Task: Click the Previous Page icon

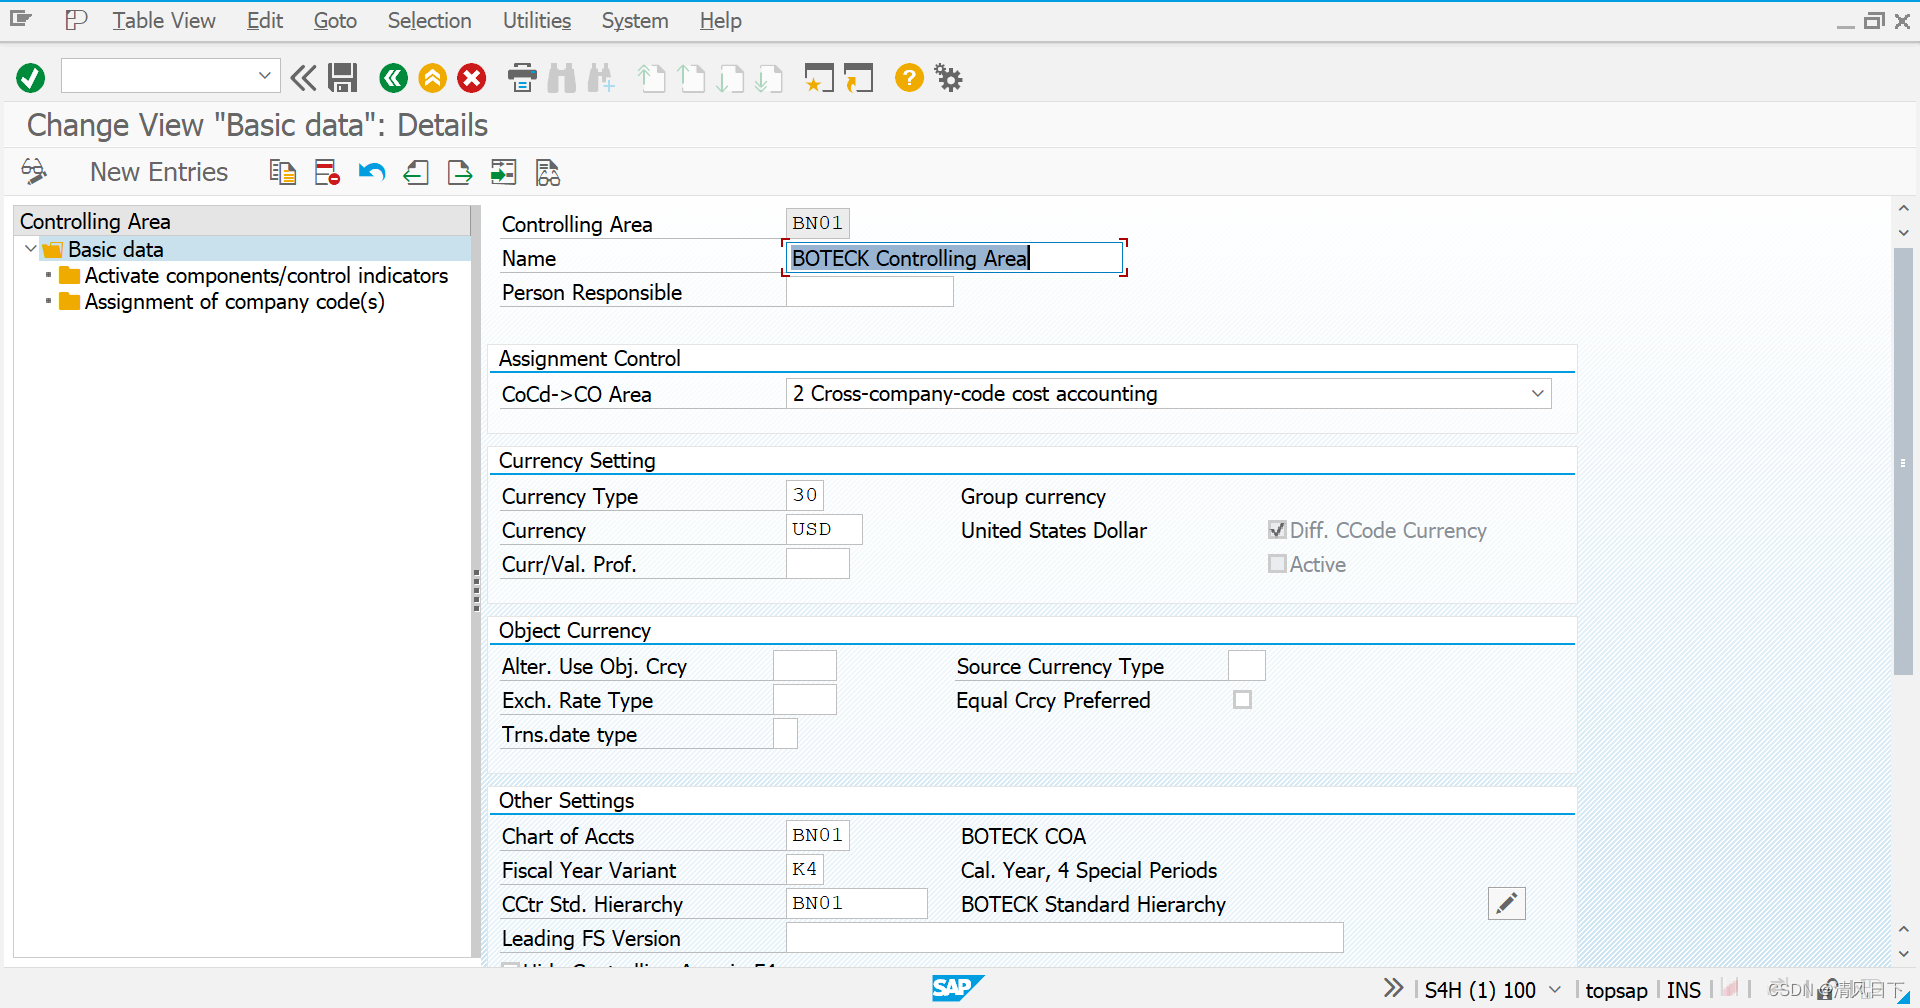Action: click(x=691, y=78)
